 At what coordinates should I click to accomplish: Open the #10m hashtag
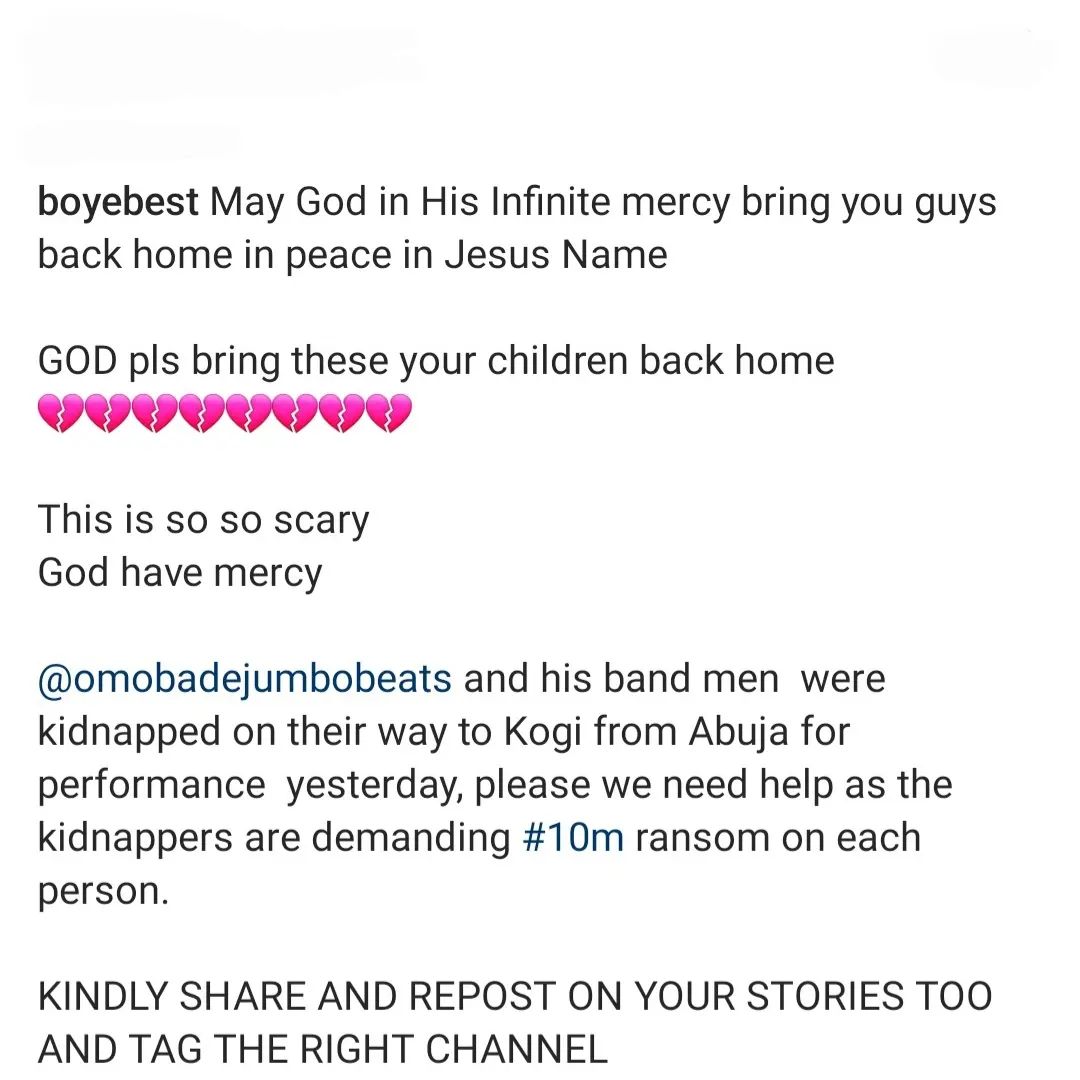point(573,837)
